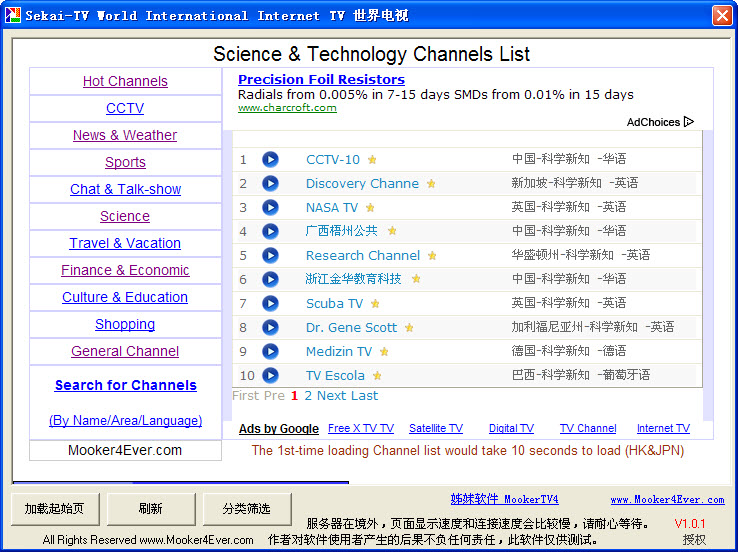The height and width of the screenshot is (552, 738).
Task: Open the Discovery Channe name link
Action: (362, 184)
